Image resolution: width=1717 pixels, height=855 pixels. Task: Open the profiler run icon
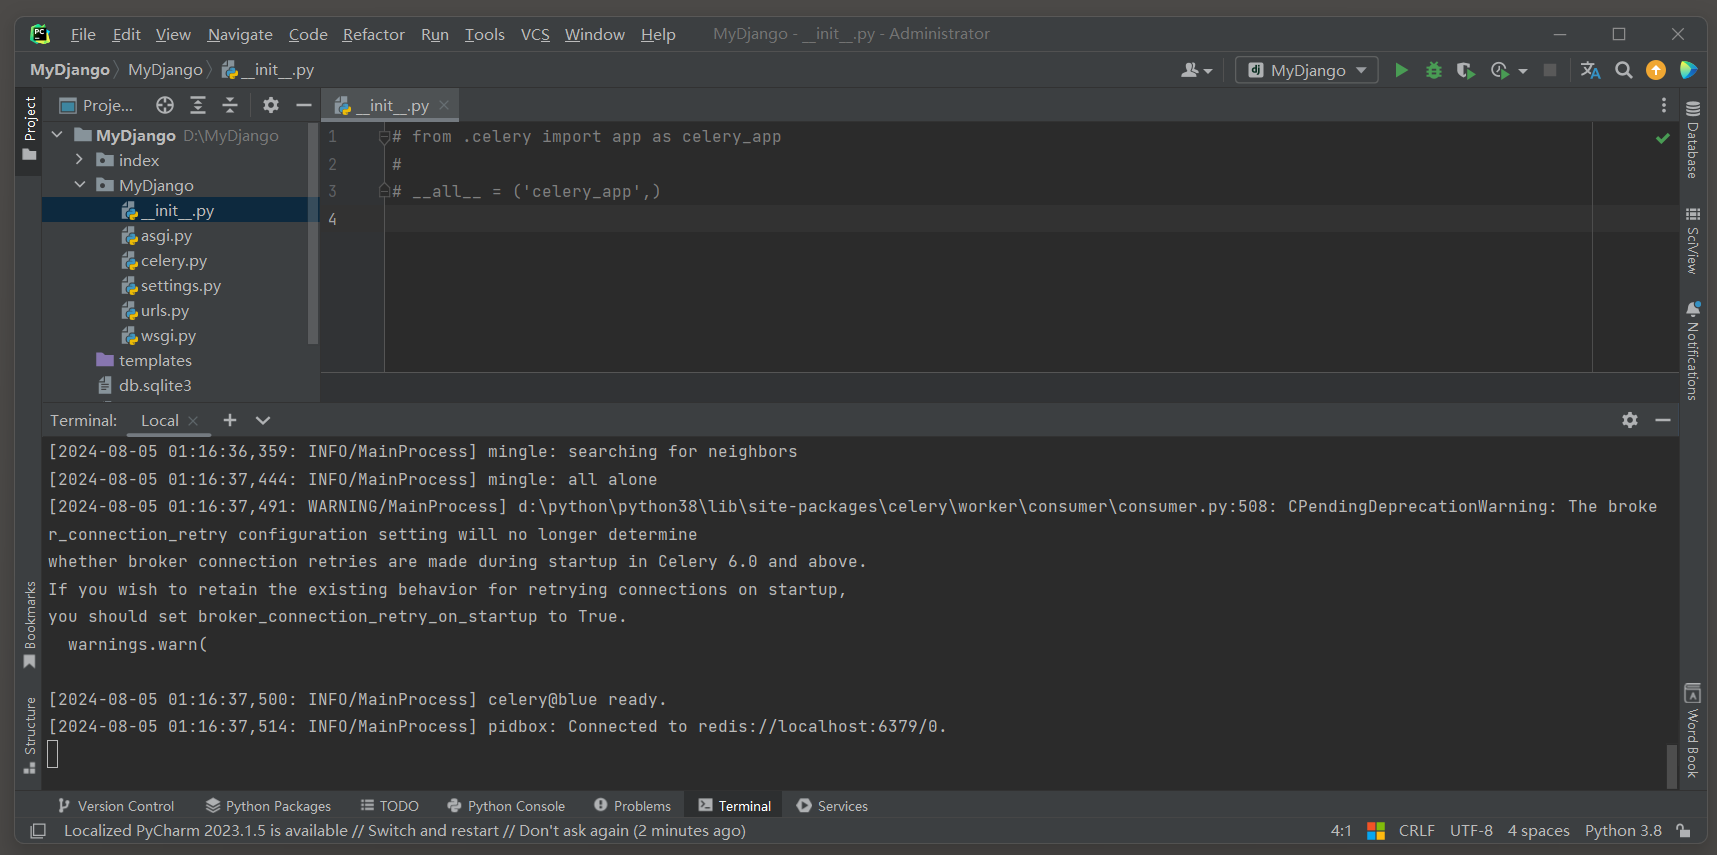(x=1499, y=70)
